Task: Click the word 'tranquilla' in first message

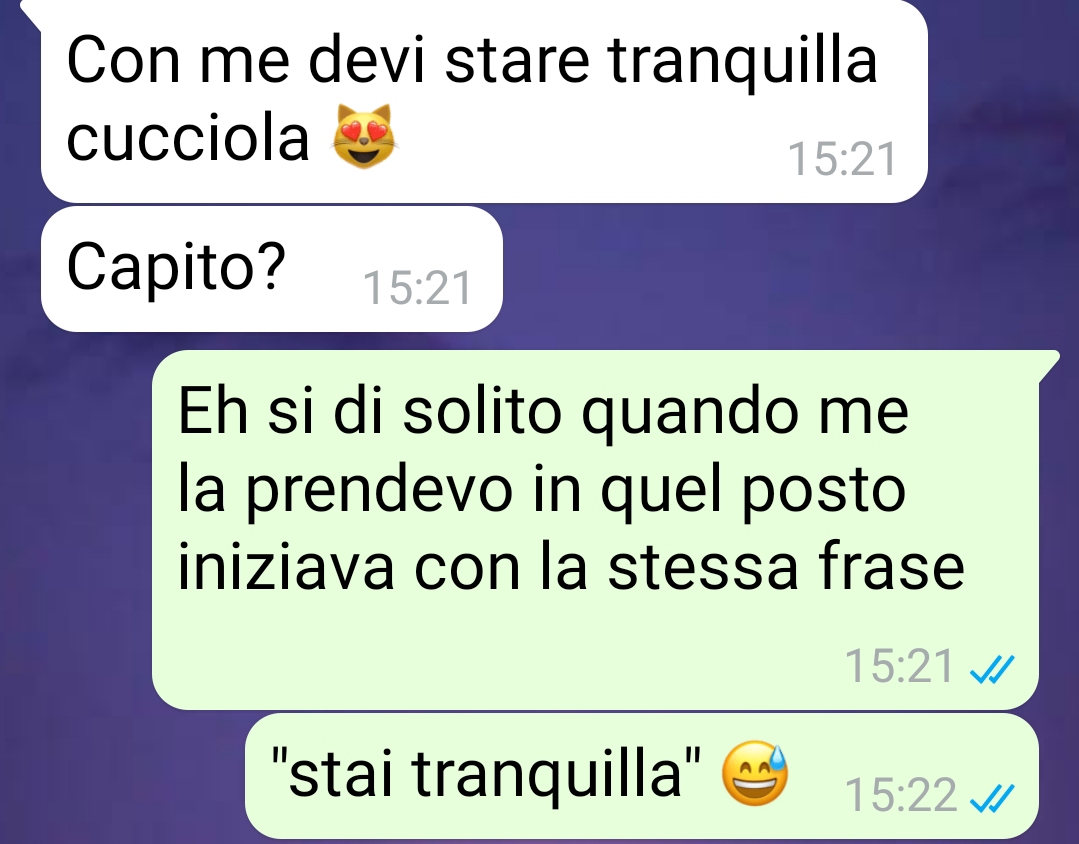Action: tap(743, 61)
